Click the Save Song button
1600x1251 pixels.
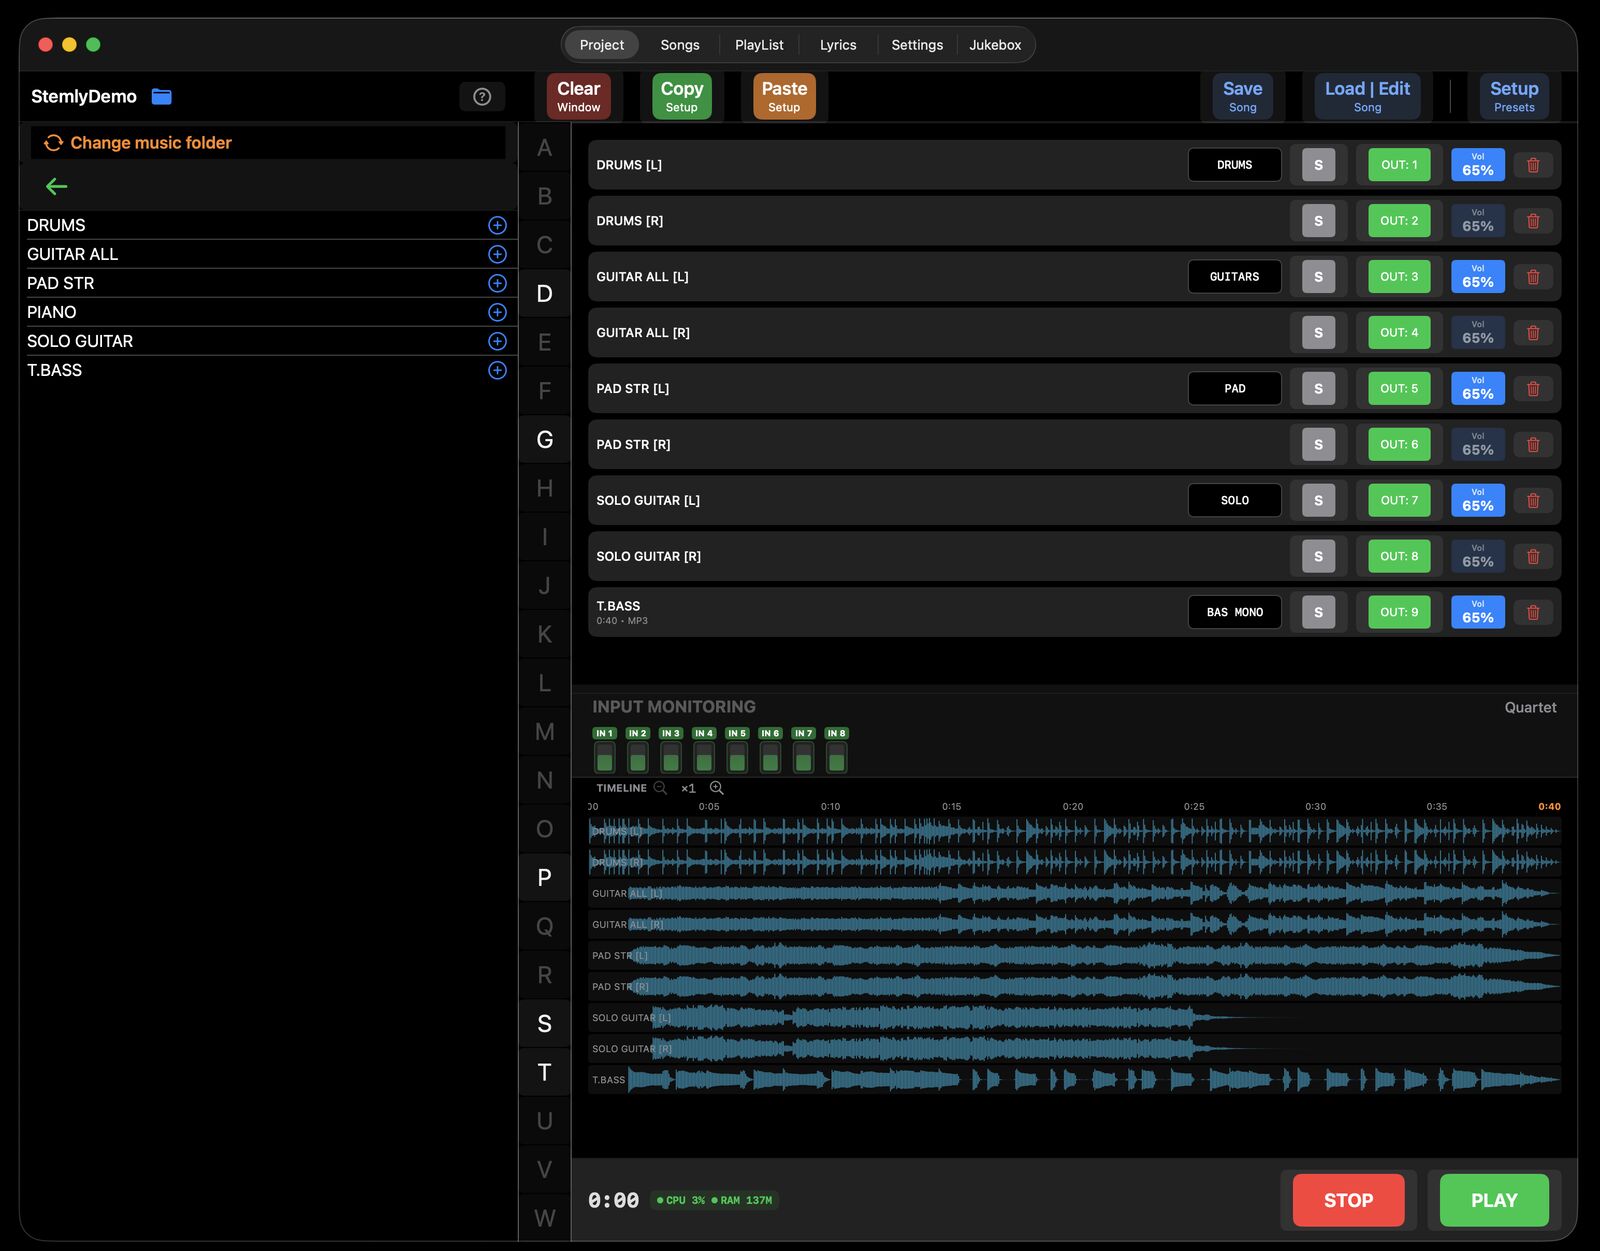[x=1242, y=96]
